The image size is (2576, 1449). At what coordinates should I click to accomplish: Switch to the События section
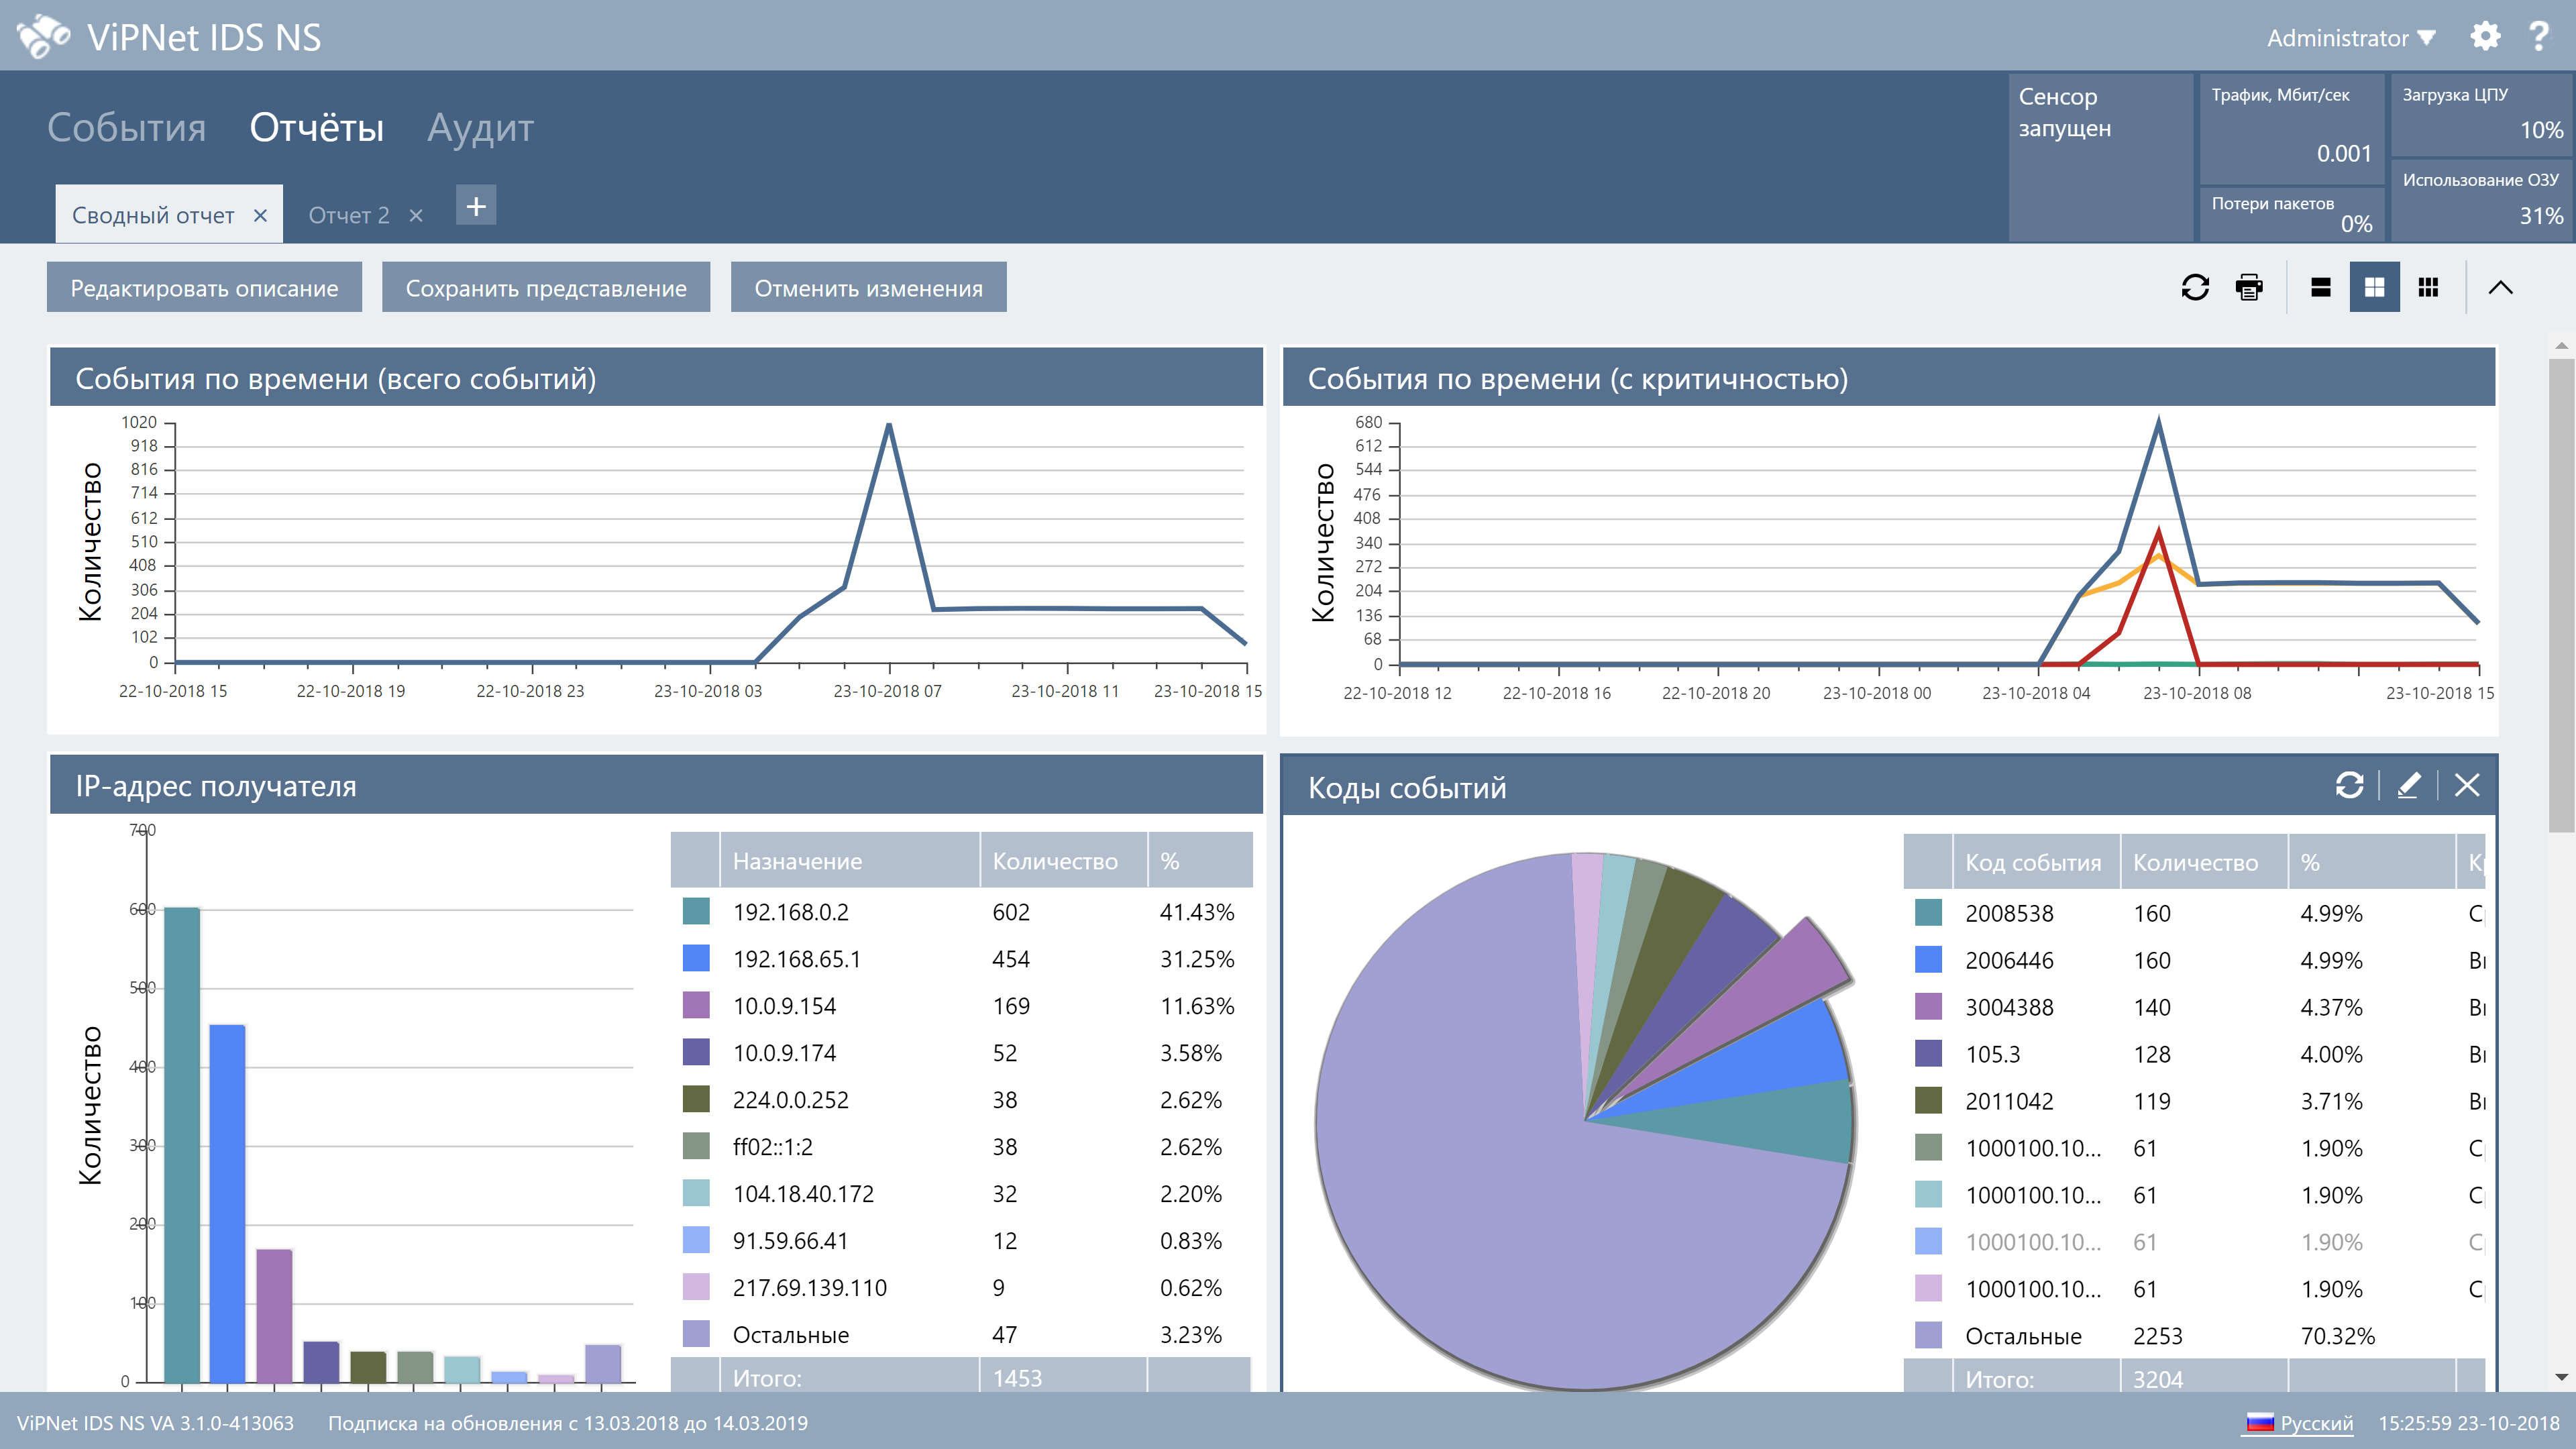click(x=126, y=128)
